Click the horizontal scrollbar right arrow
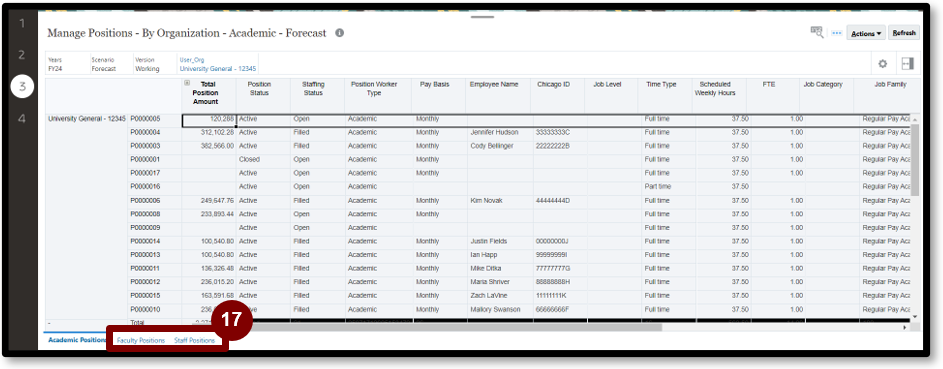943x369 pixels. click(905, 328)
